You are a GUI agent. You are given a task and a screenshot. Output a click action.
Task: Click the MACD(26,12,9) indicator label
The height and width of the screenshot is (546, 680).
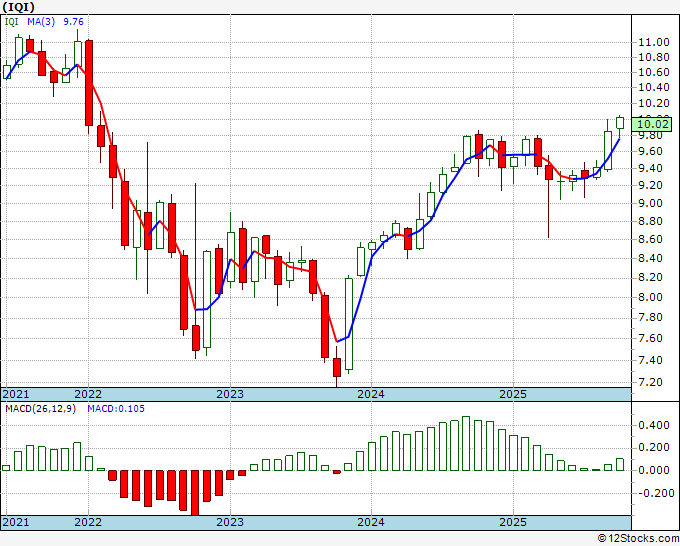tap(40, 409)
